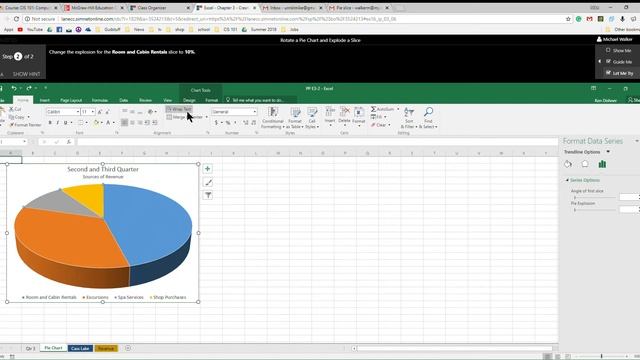Click the Angle of first slice value field
Viewport: 640px width, 360px height.
click(629, 197)
